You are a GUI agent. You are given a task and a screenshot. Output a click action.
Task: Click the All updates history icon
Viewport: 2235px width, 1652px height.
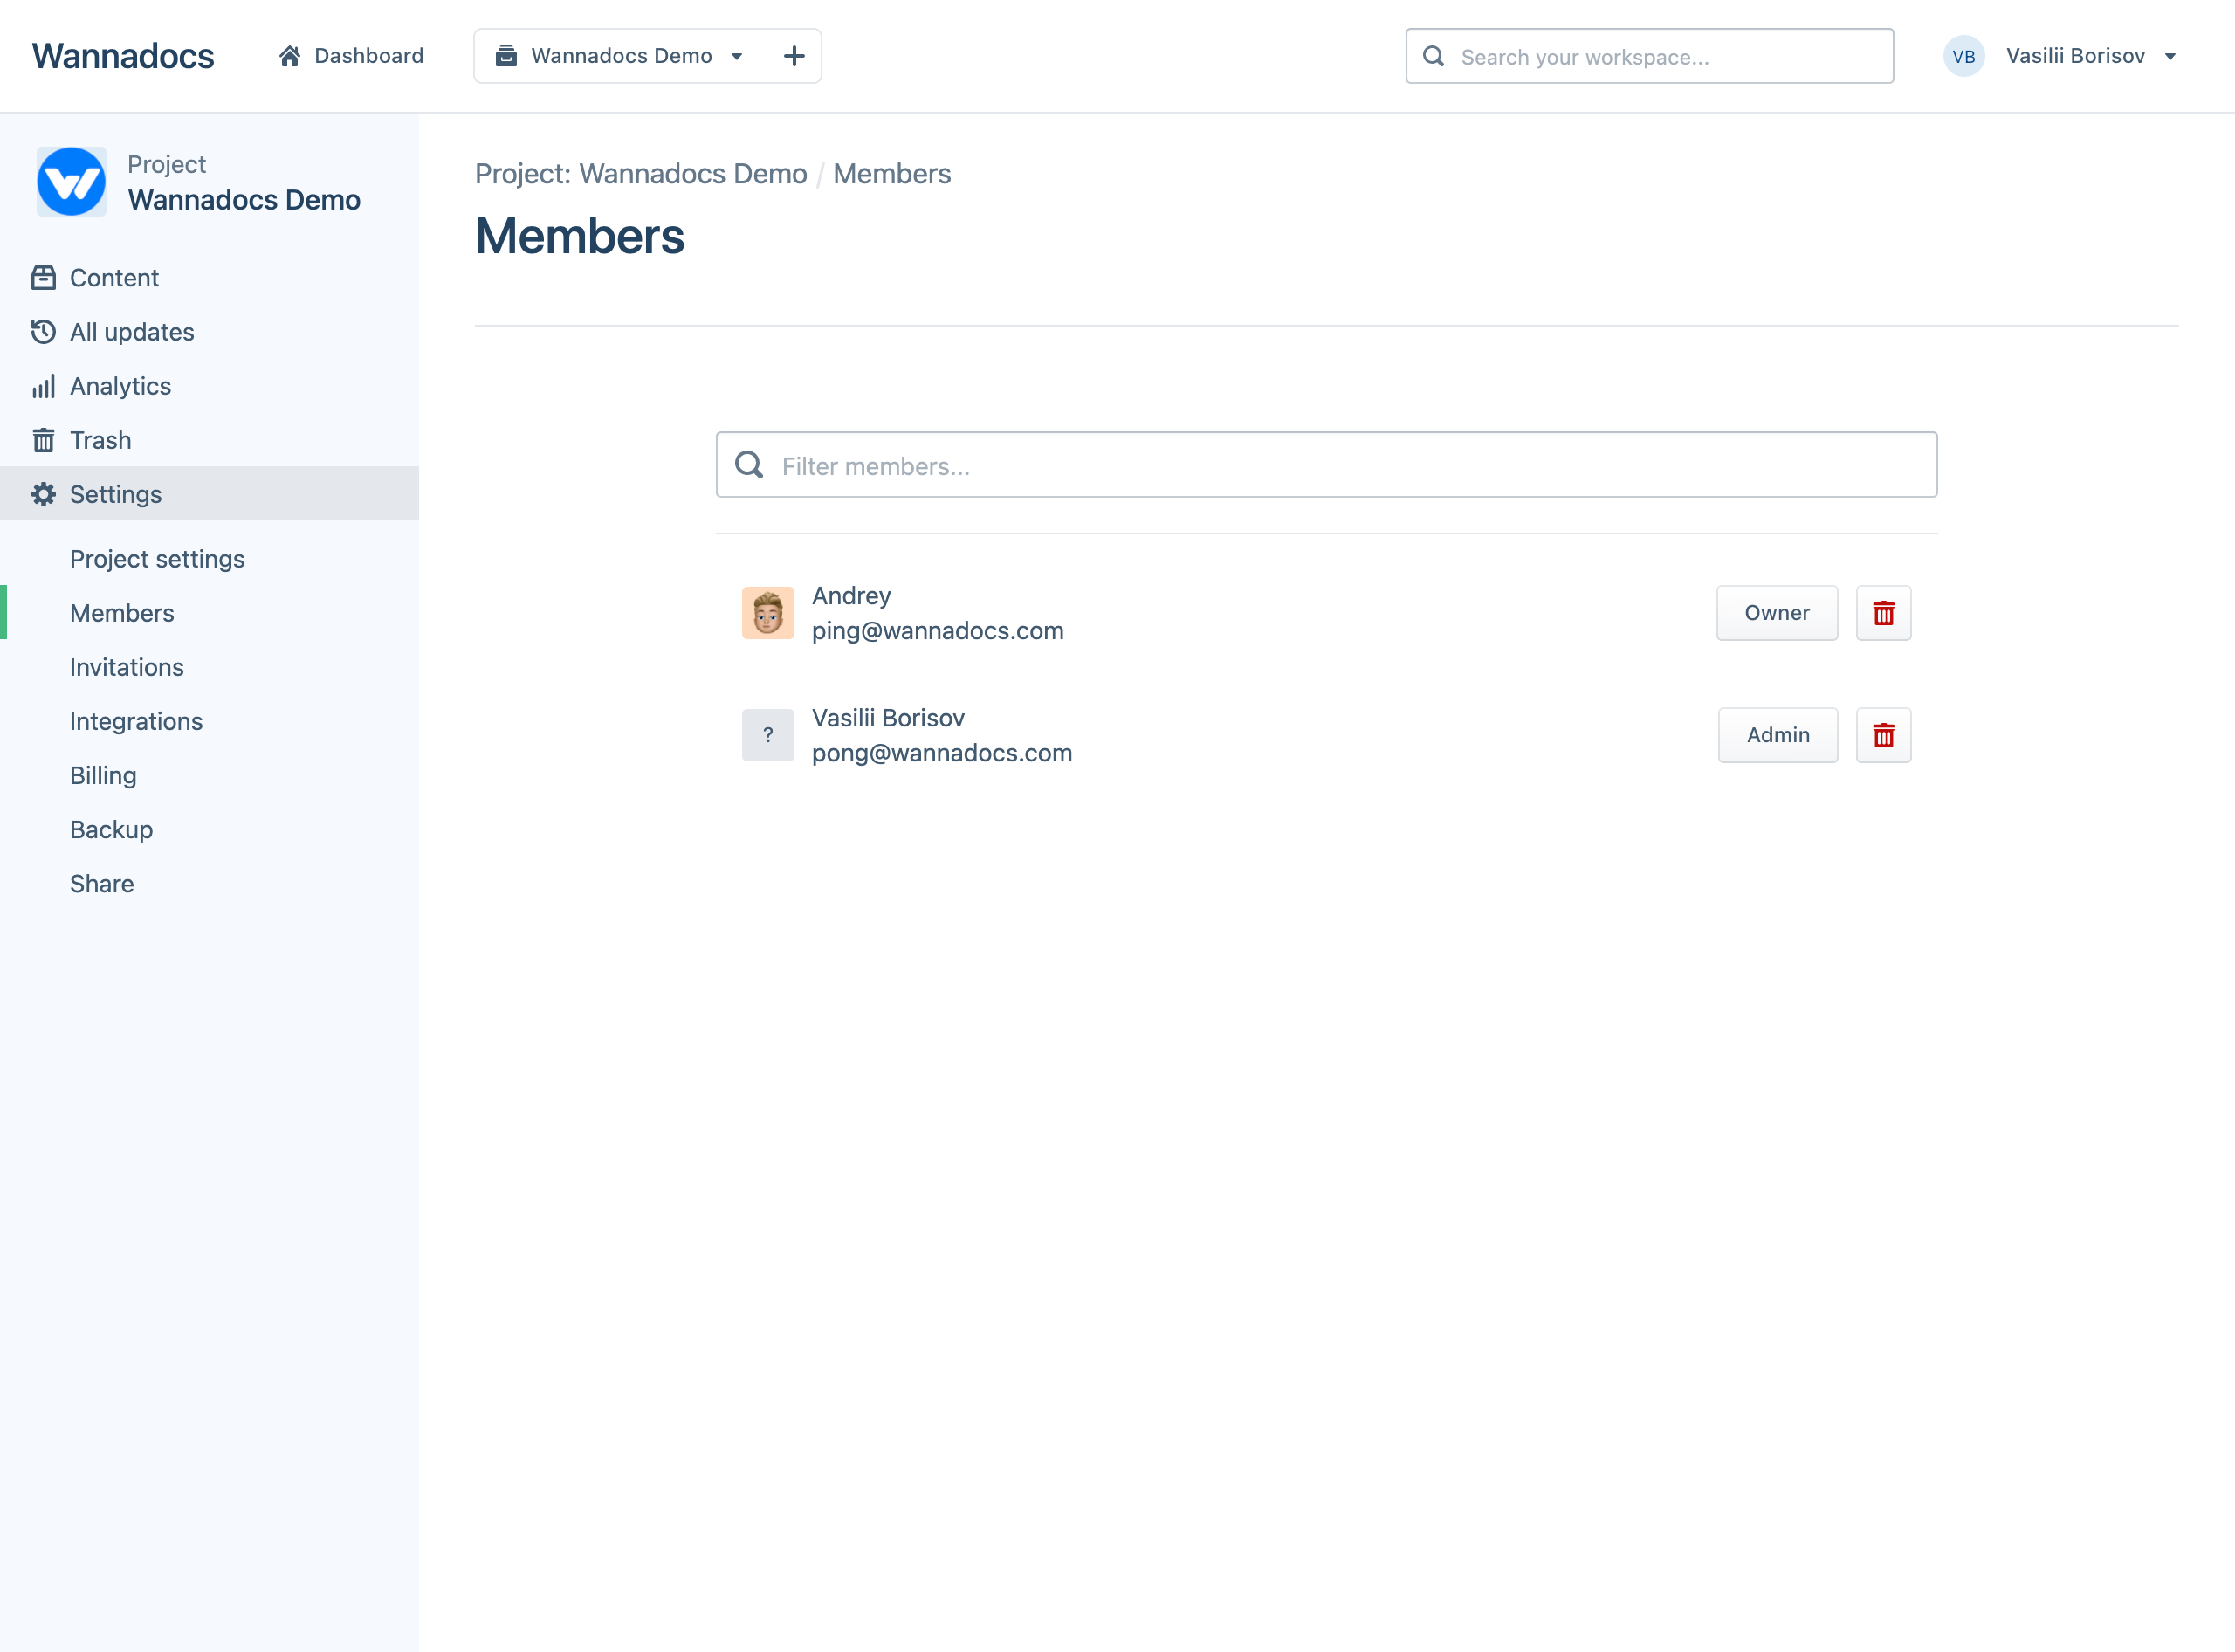point(43,331)
